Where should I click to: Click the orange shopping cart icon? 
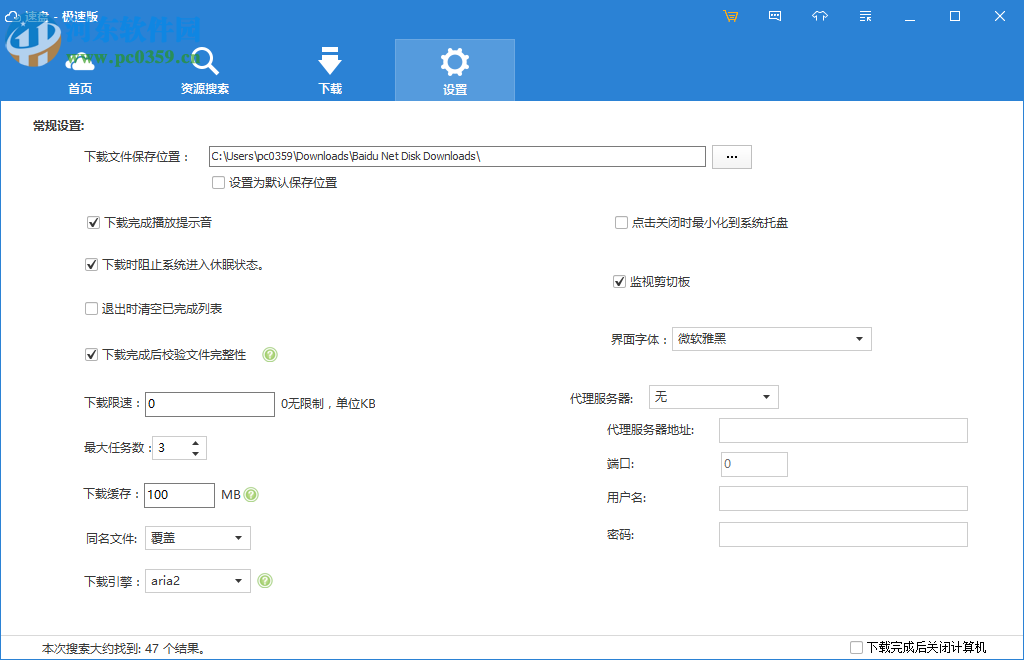(x=731, y=16)
